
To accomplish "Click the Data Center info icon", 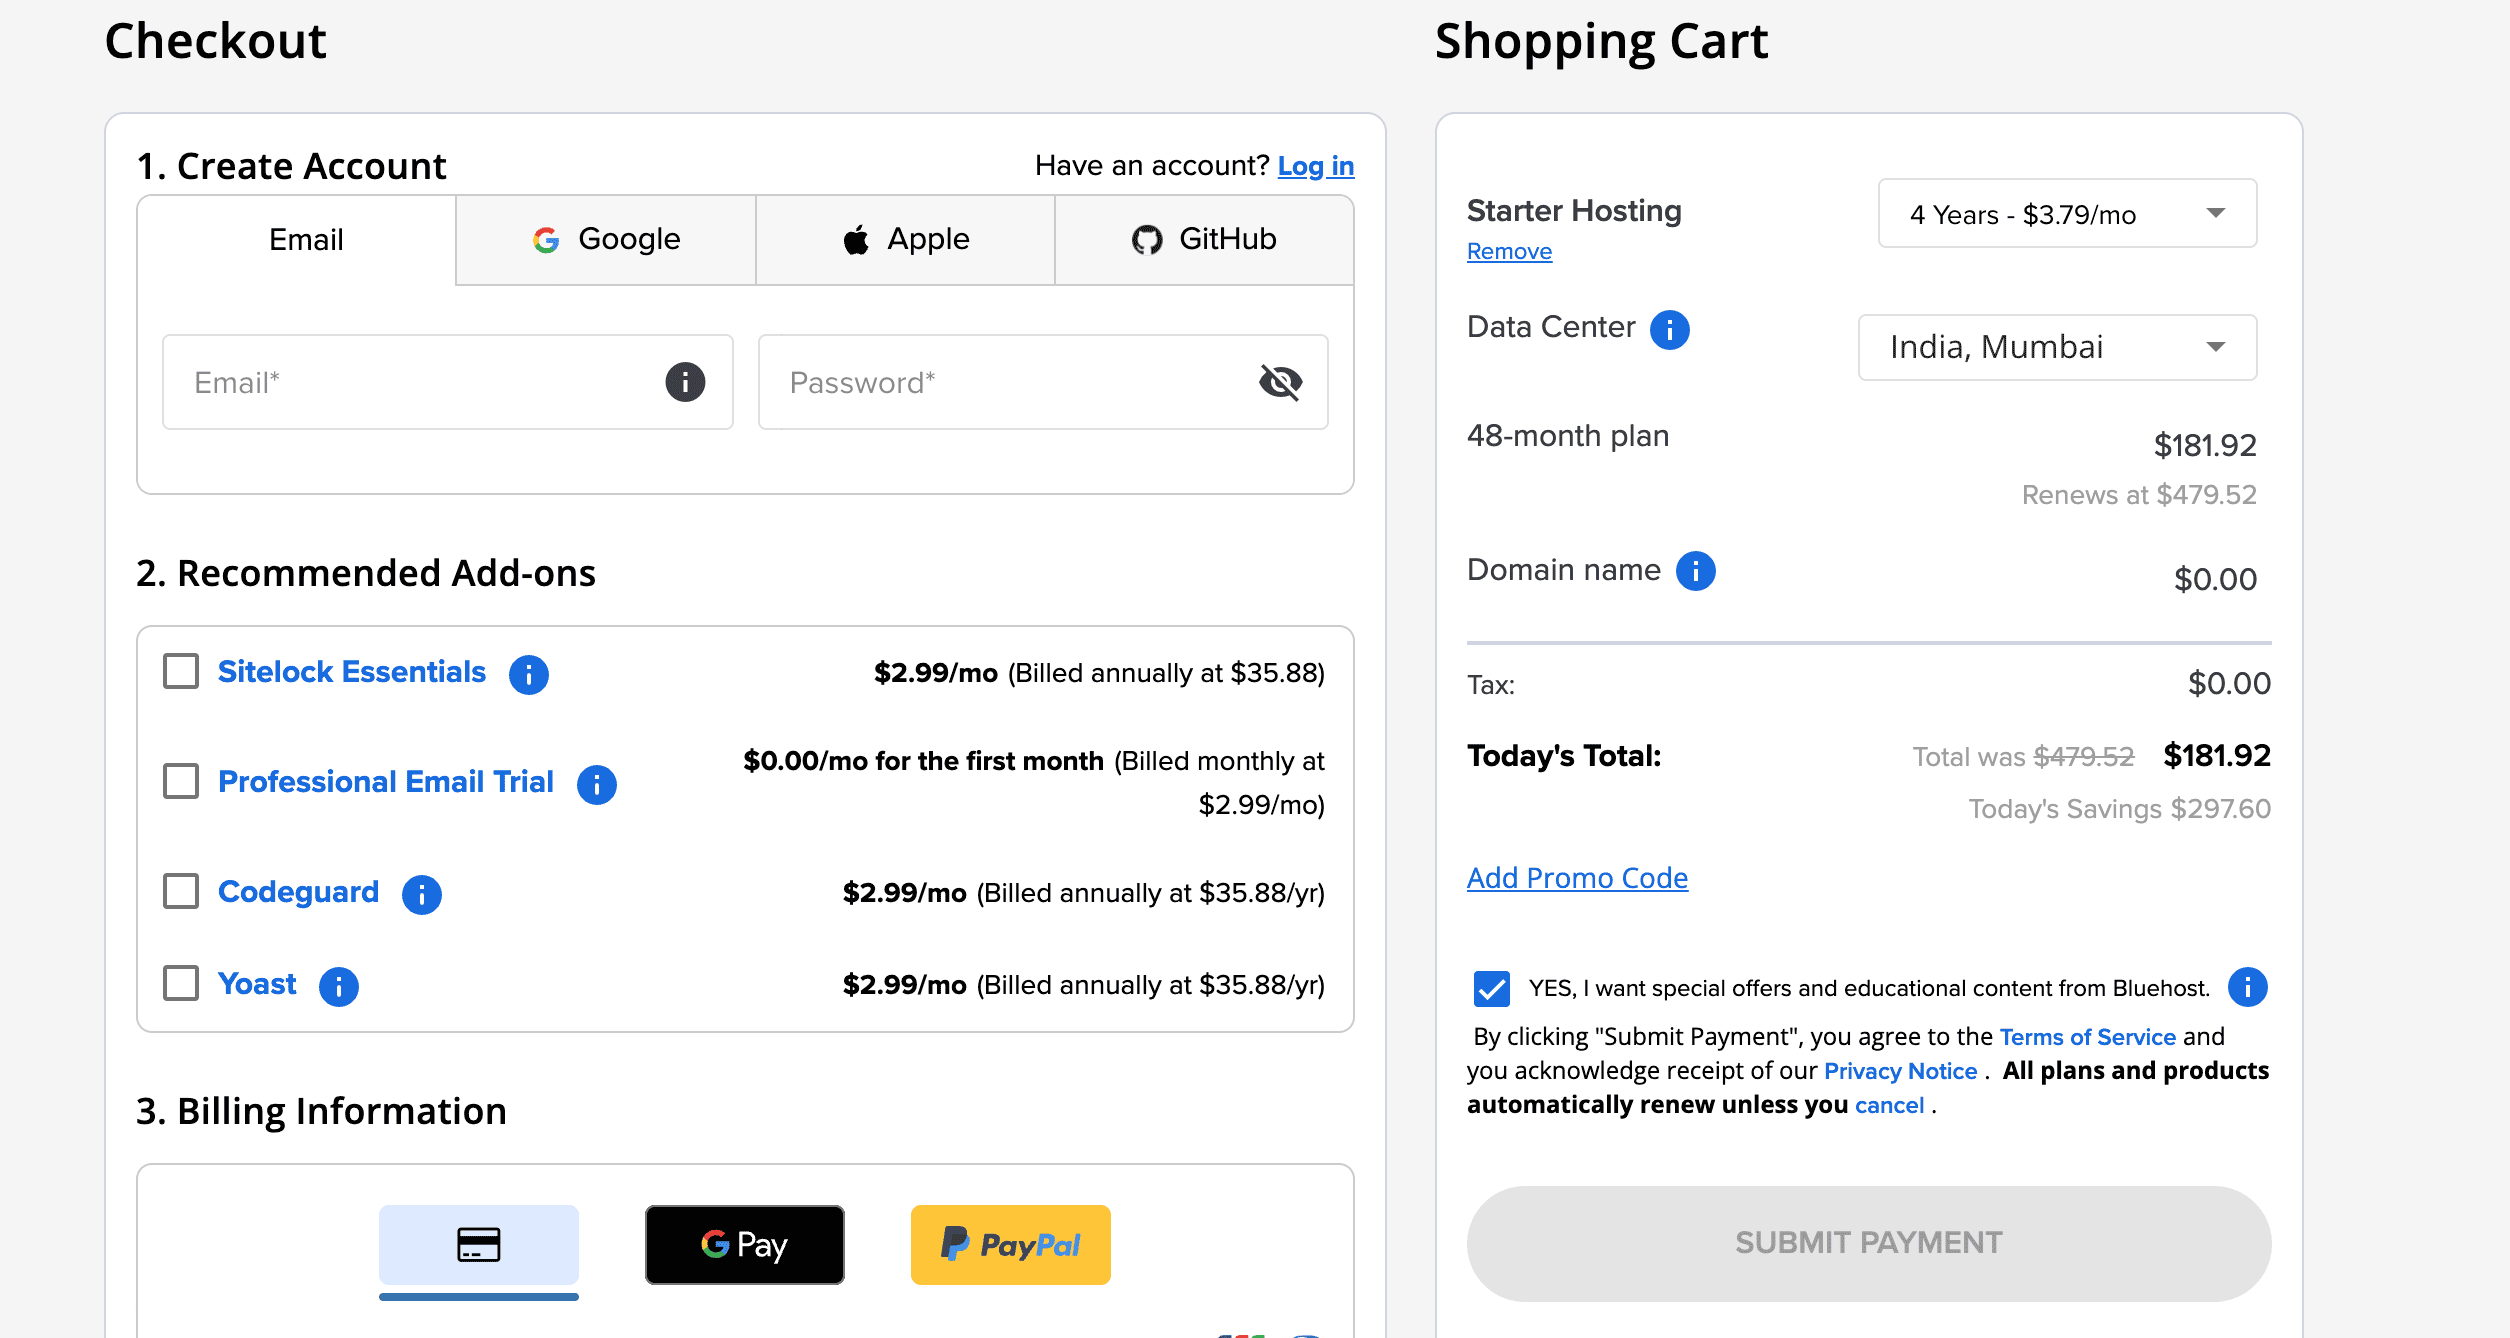I will click(1668, 329).
